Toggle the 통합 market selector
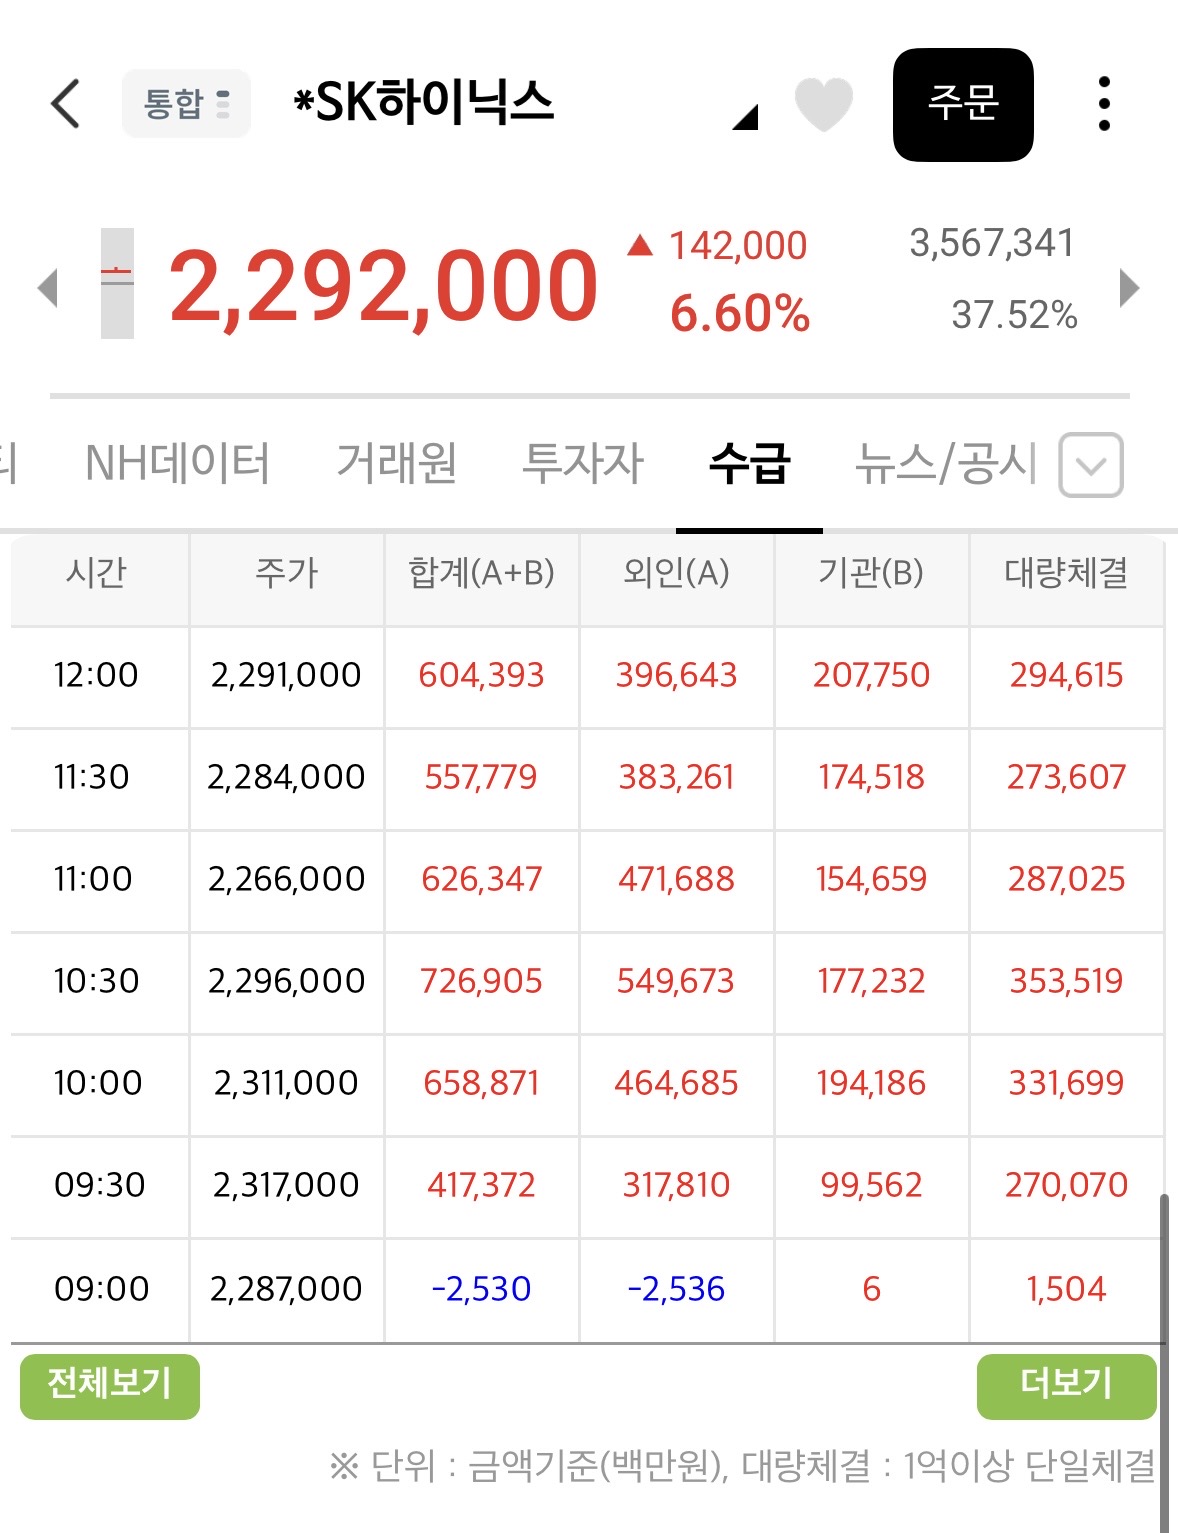 186,103
